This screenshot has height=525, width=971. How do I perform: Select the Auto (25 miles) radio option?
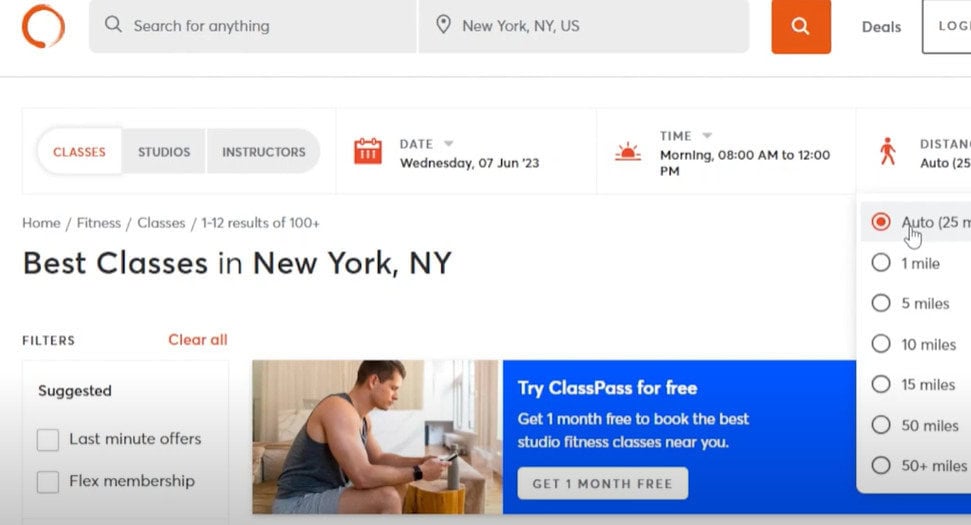pyautogui.click(x=881, y=222)
